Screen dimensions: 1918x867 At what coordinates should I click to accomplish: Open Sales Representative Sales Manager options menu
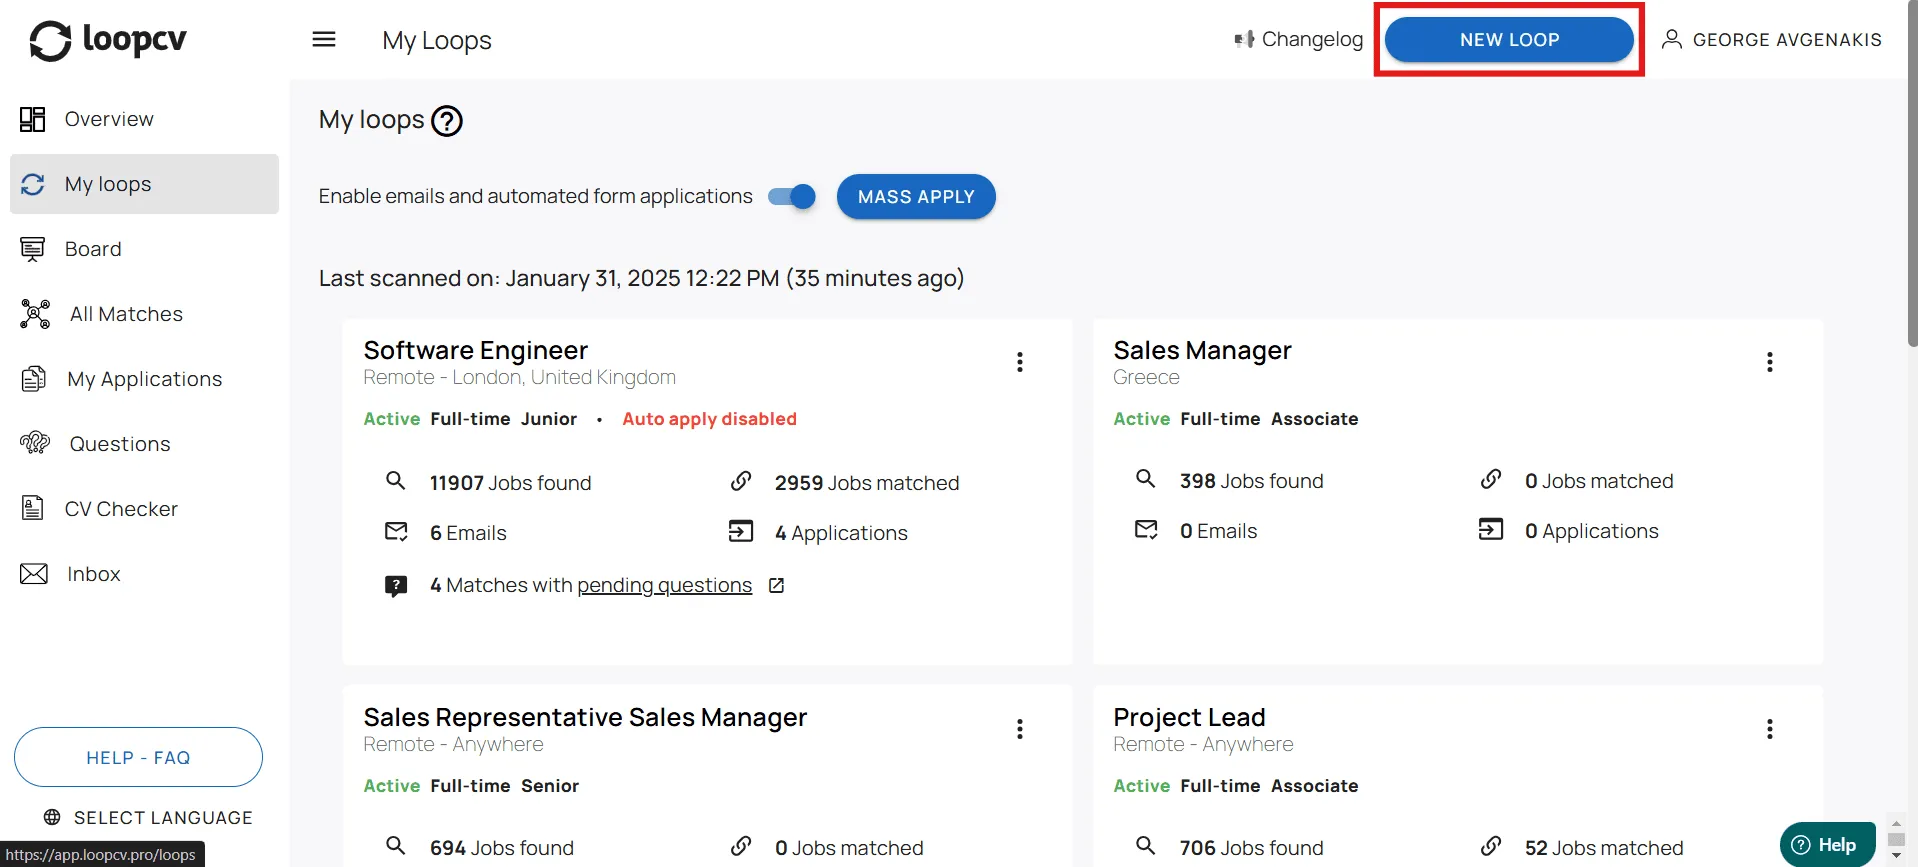point(1020,729)
